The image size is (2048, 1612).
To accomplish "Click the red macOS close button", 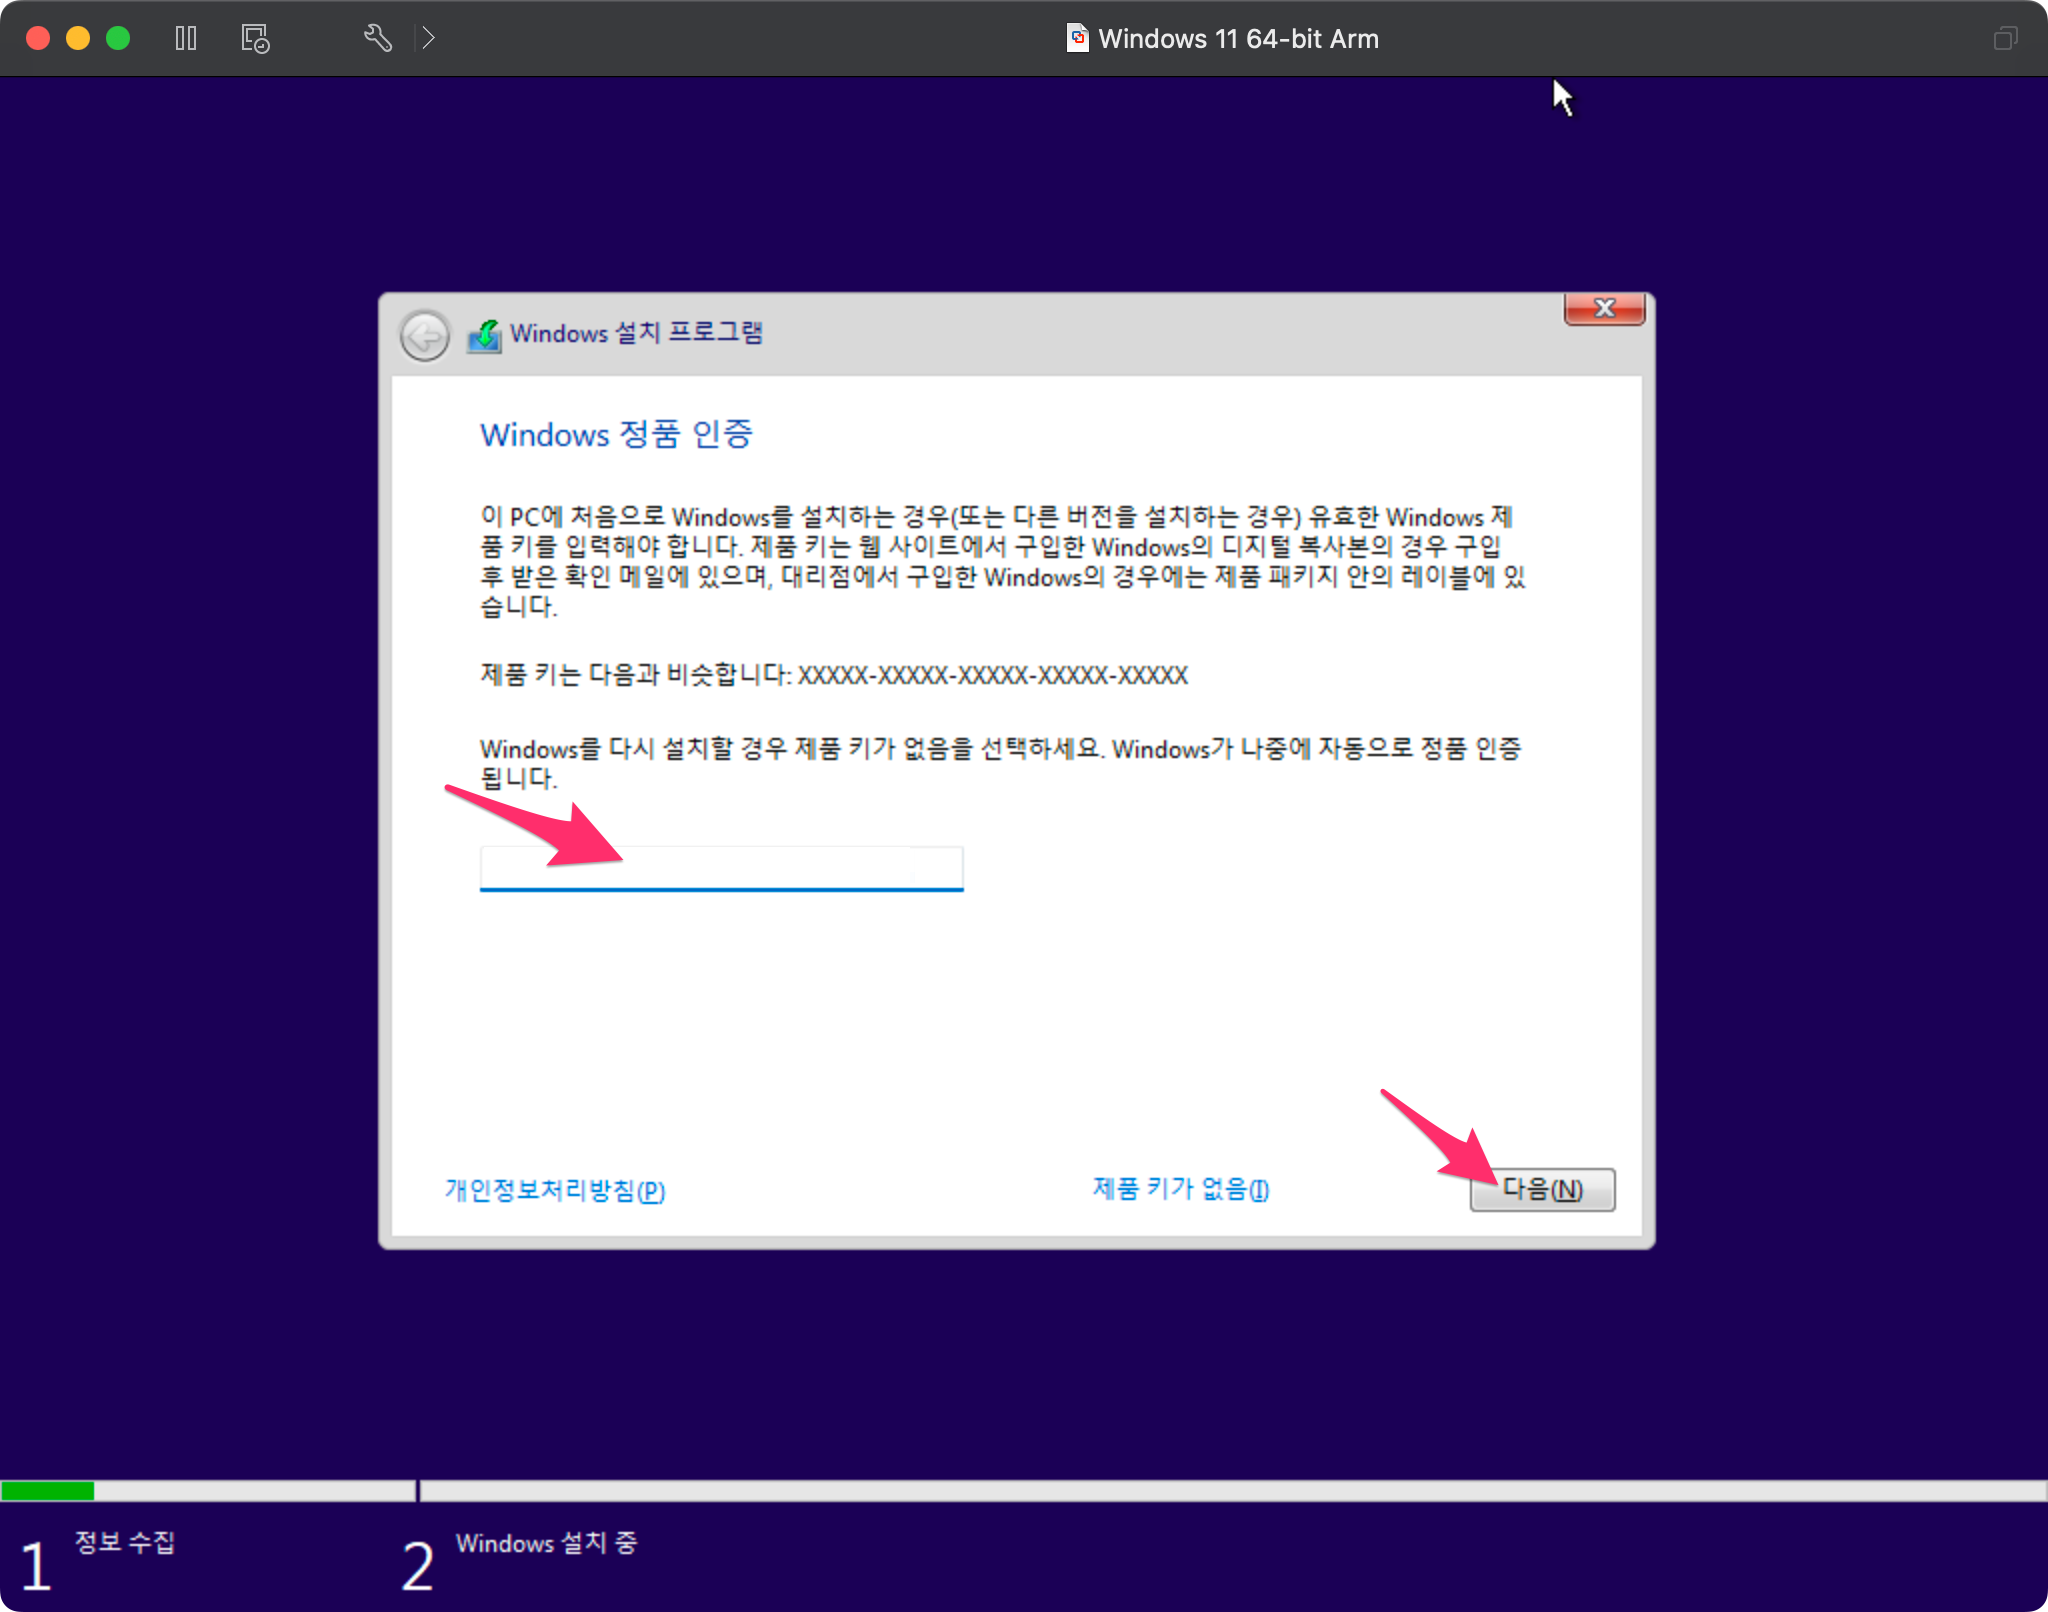I will pos(38,38).
